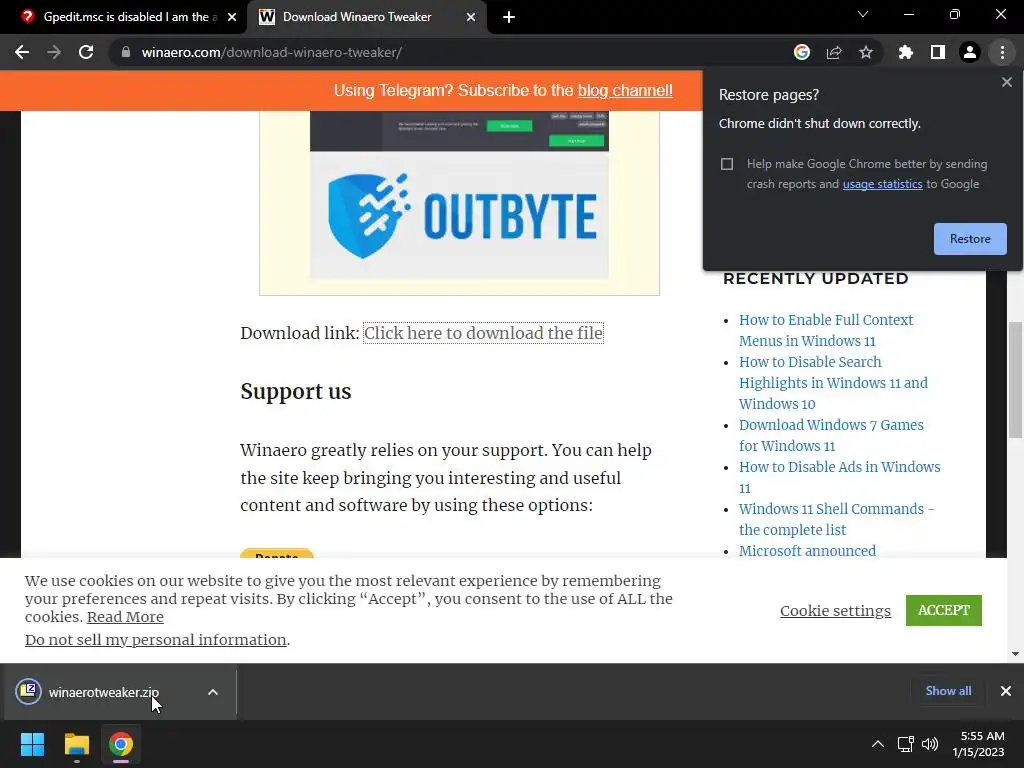Open Cookie settings
Viewport: 1024px width, 768px height.
(x=835, y=611)
